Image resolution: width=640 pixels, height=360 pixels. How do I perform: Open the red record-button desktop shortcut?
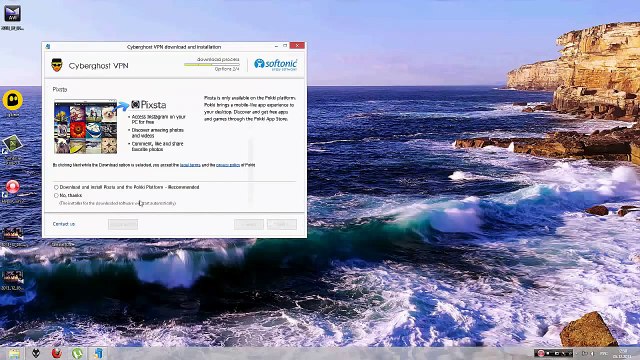13,187
